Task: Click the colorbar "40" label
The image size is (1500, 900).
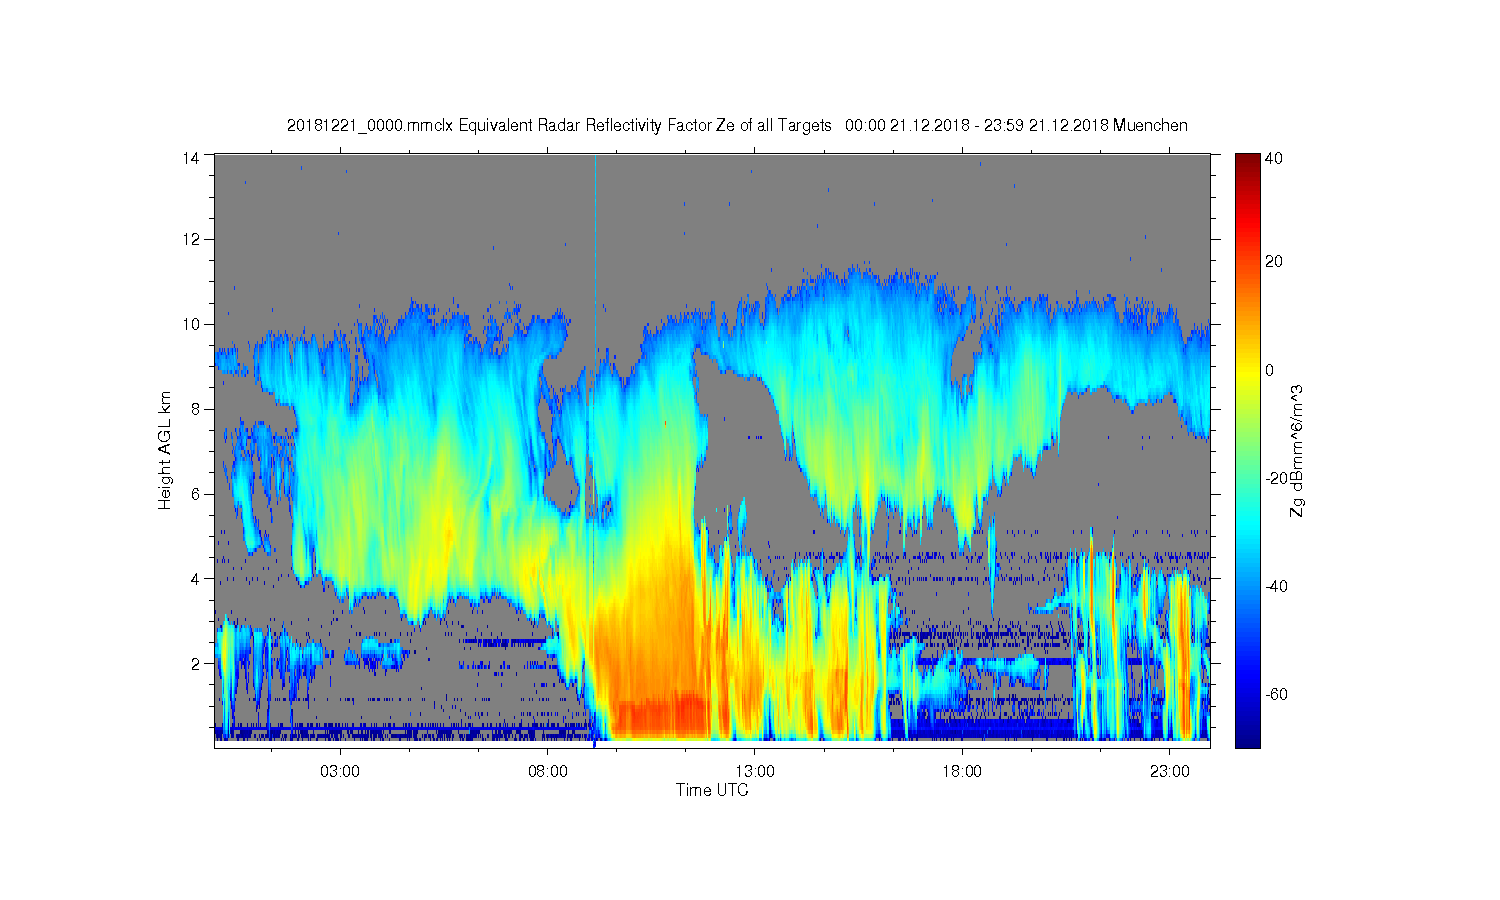Action: tap(1274, 158)
